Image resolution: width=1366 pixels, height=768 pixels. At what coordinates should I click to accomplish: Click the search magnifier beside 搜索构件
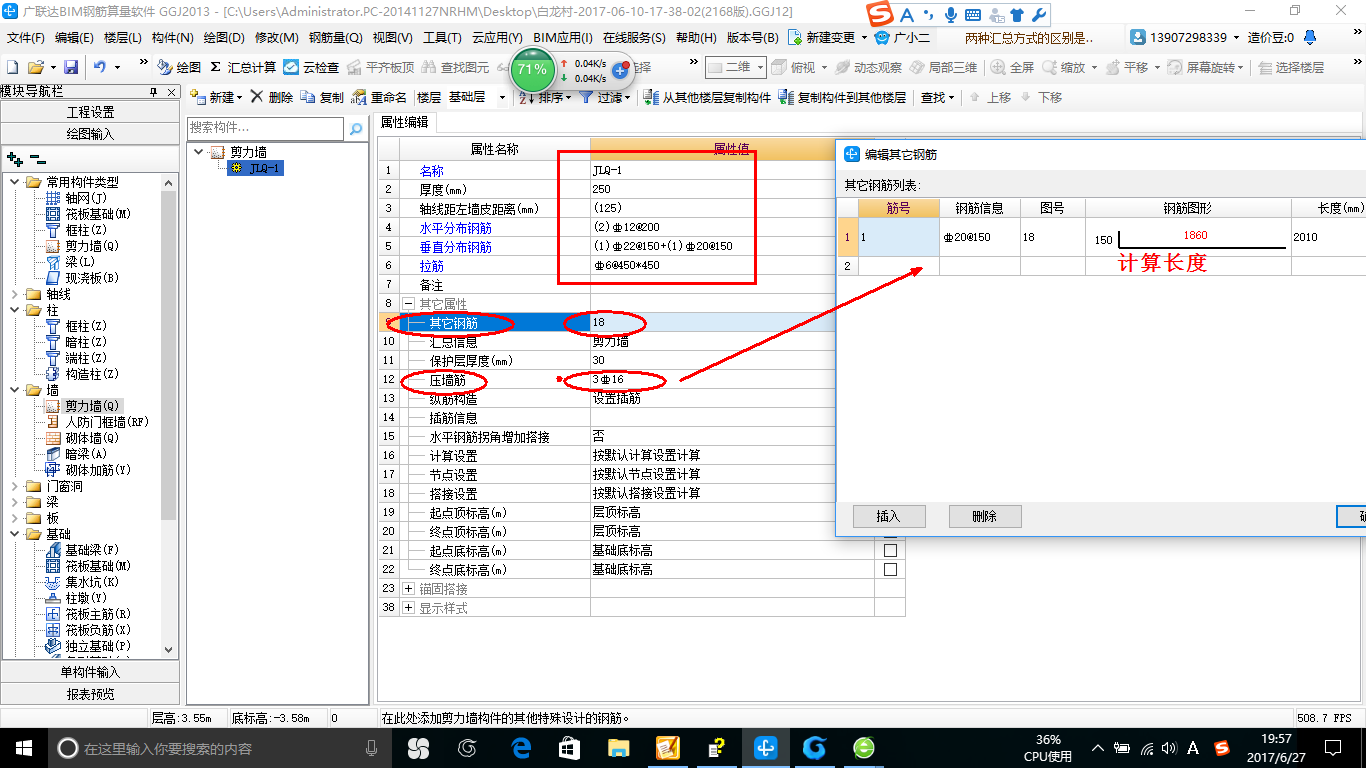[x=355, y=128]
